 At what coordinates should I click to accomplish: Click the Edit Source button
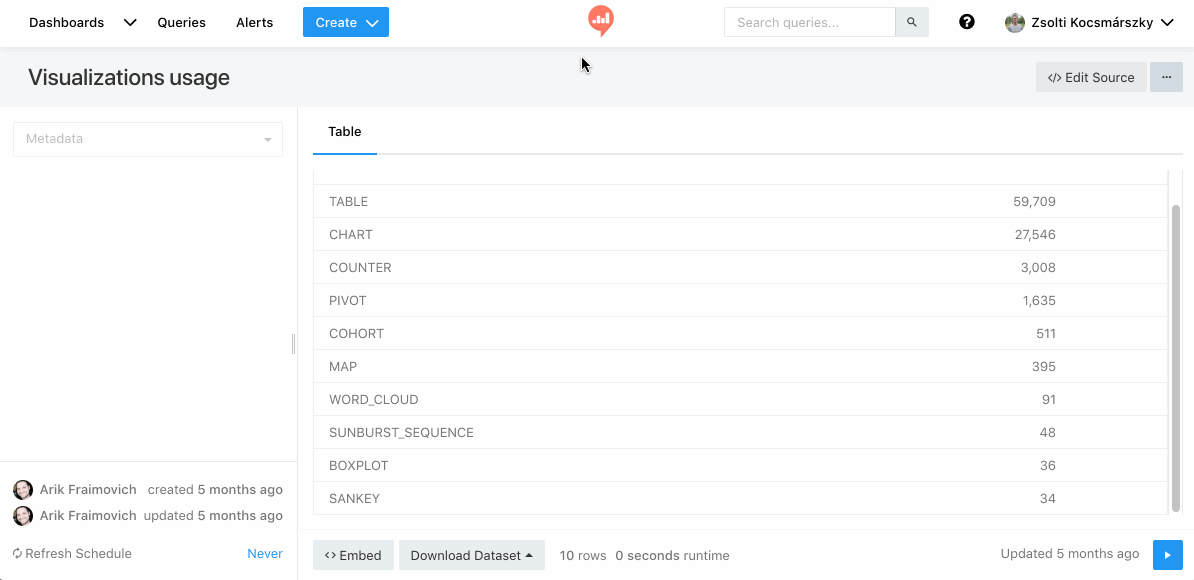pos(1091,77)
